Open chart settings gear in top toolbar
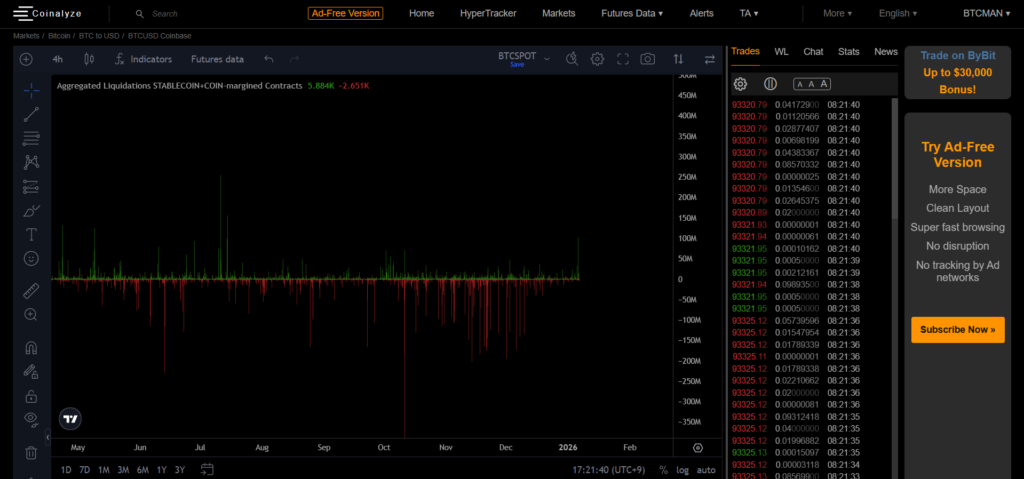The height and width of the screenshot is (479, 1024). (x=597, y=59)
